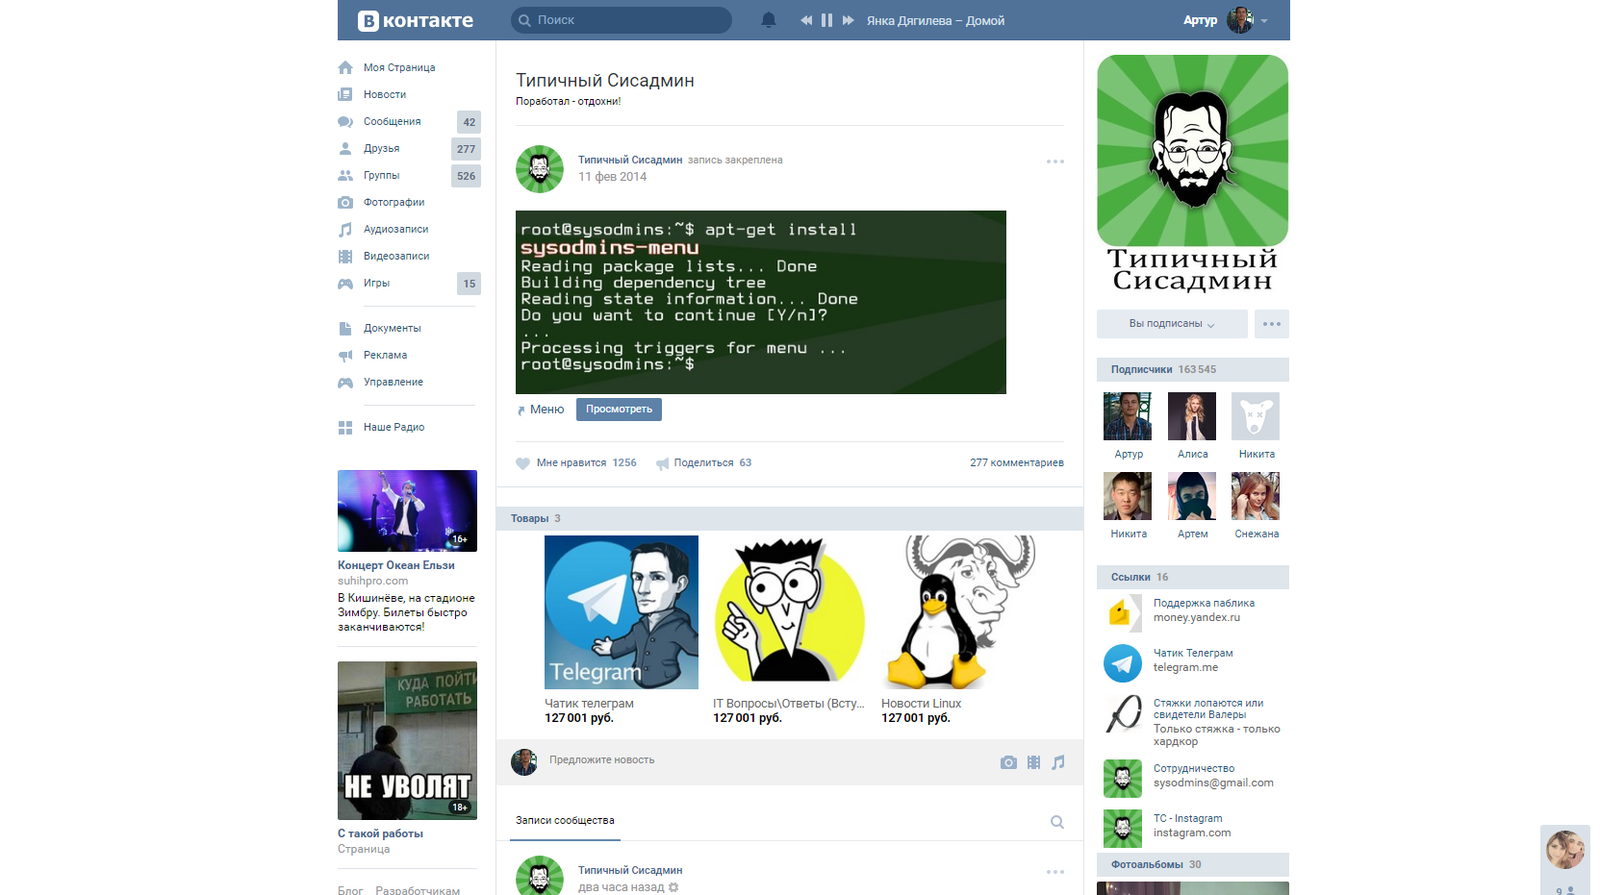1600x895 pixels.
Task: Open the Стяжки лопаются или свидетели Валеры link
Action: coord(1208,709)
